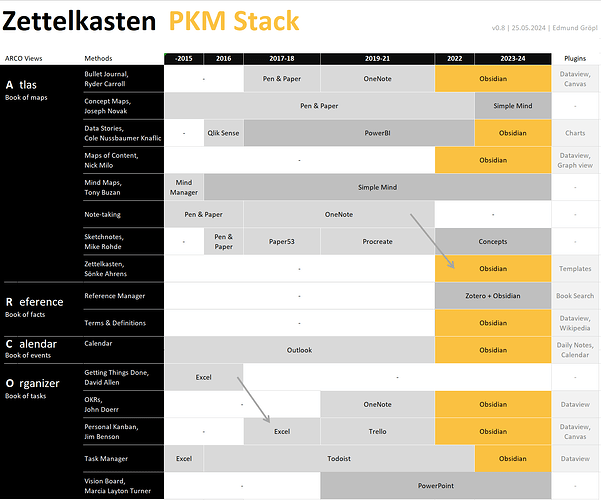The width and height of the screenshot is (601, 500).
Task: Click the Zotero + Obsidian cell
Action: 493,296
